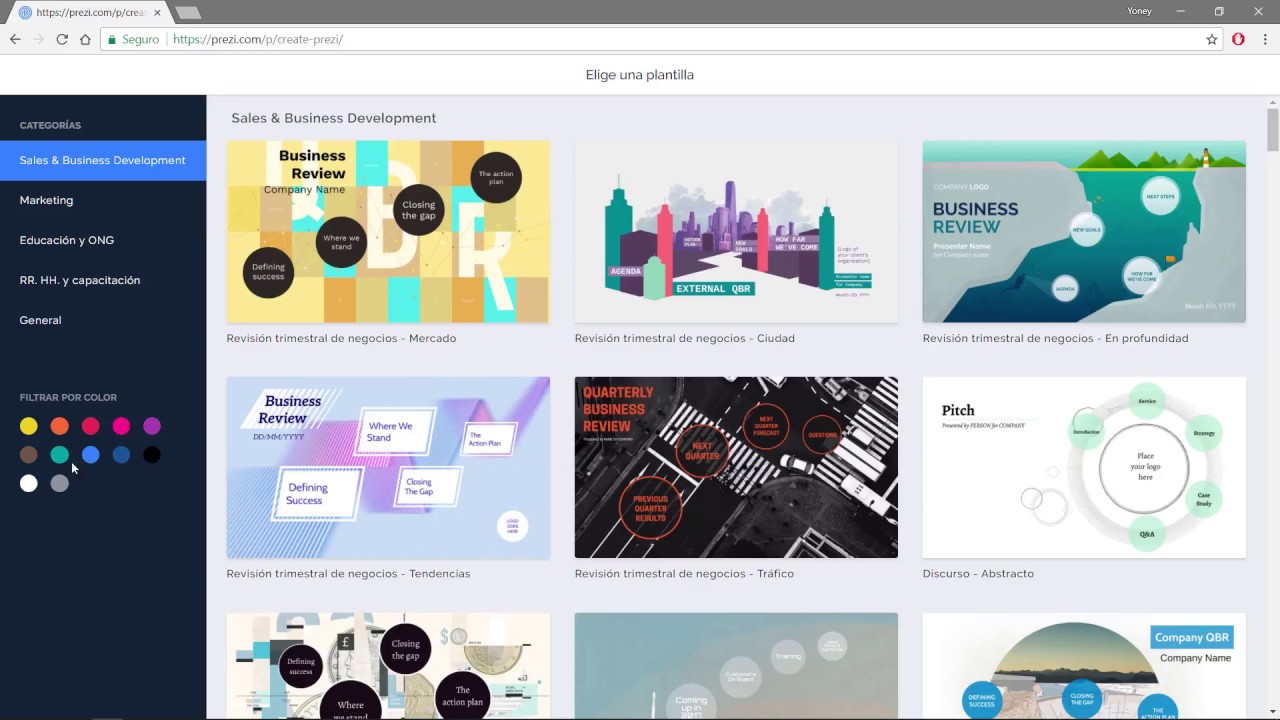
Task: Go to the browser home page
Action: pyautogui.click(x=85, y=39)
